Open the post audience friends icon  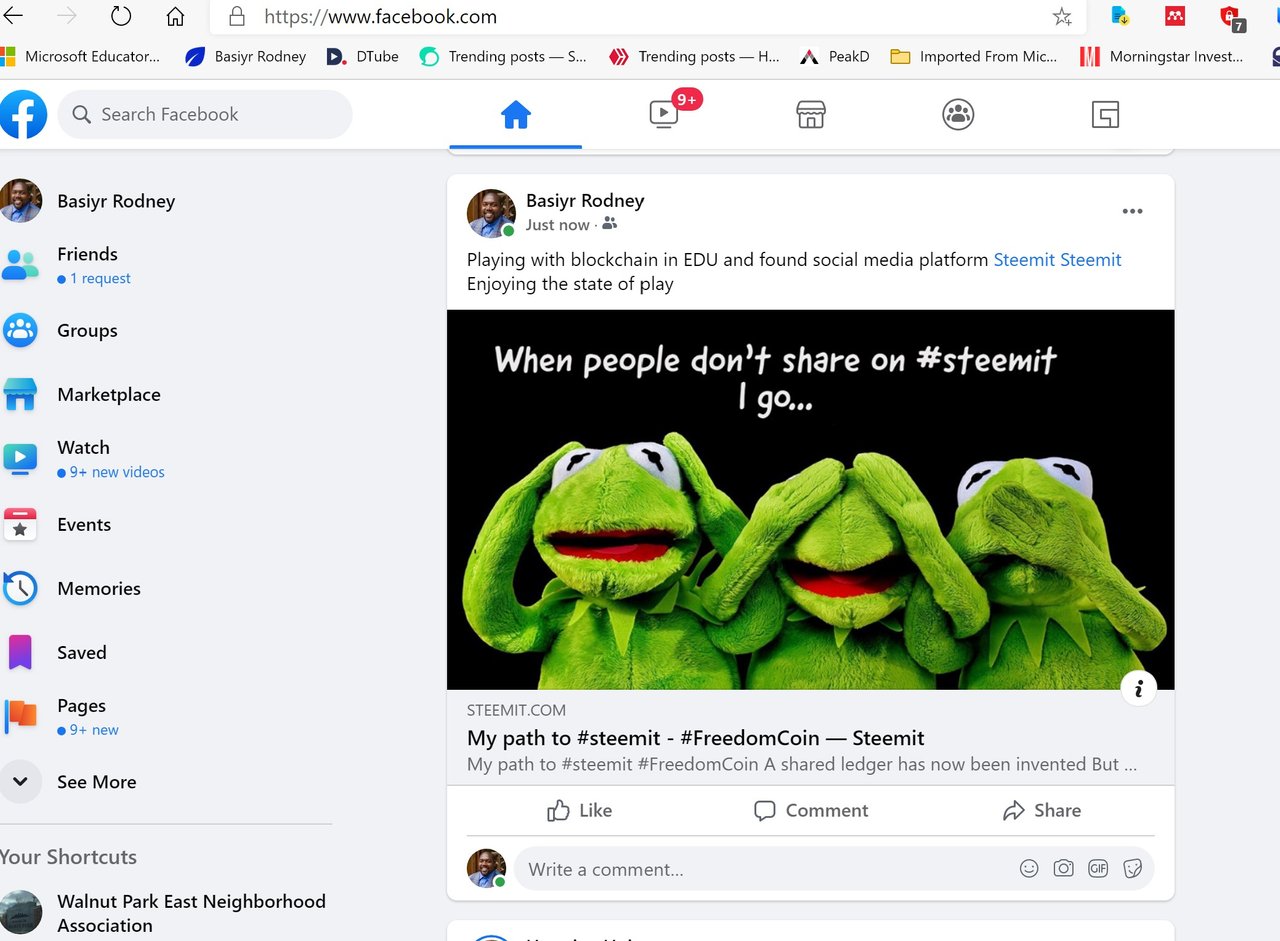pyautogui.click(x=610, y=225)
